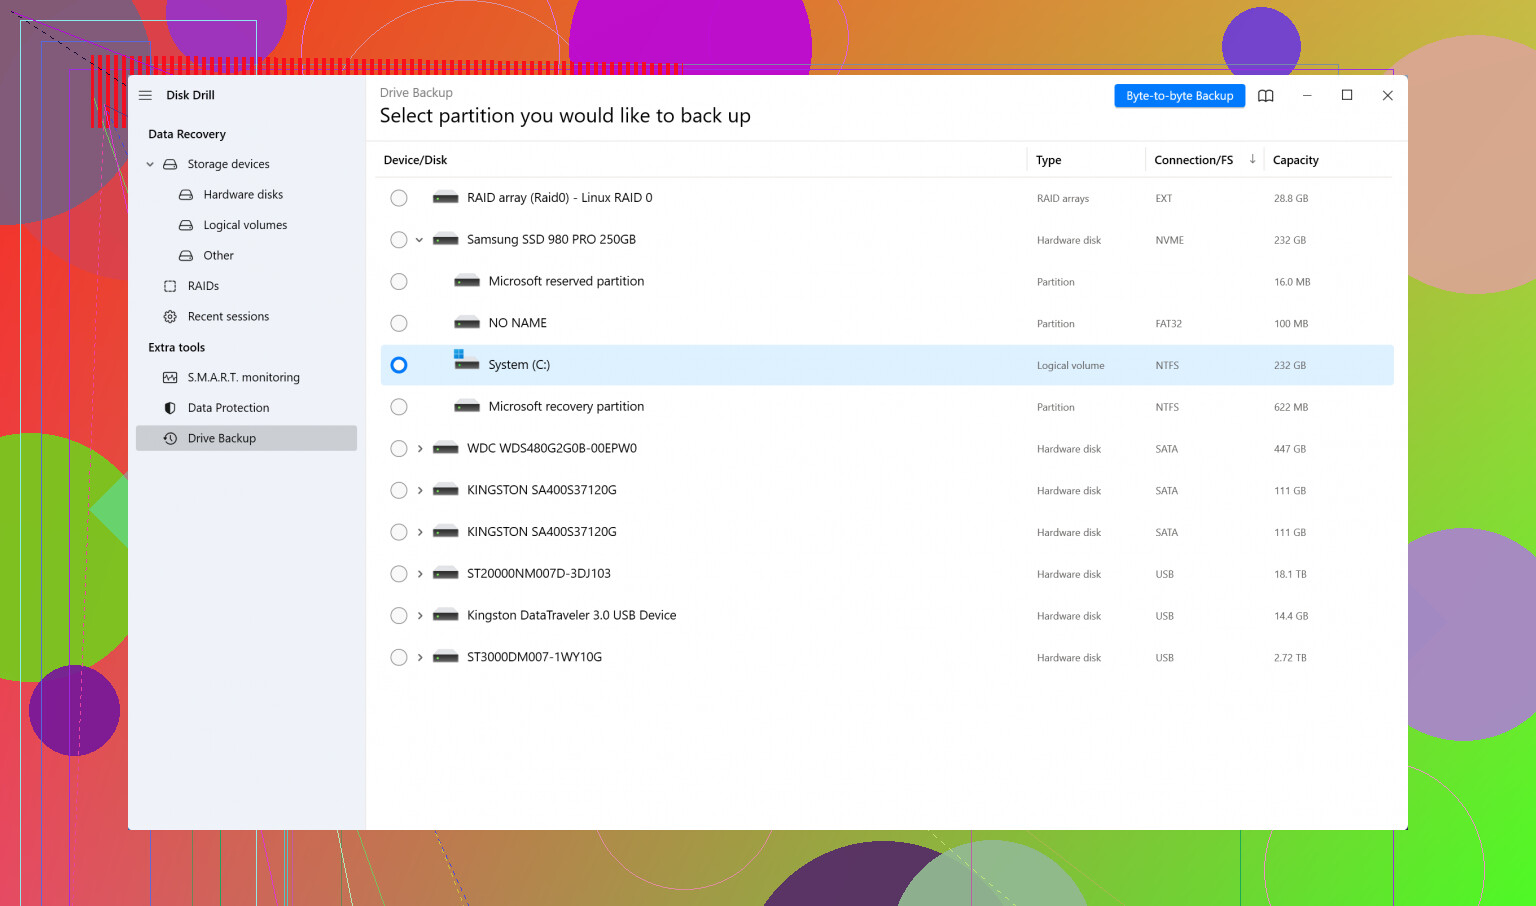Click the book help icon in title bar
This screenshot has width=1536, height=906.
1265,96
